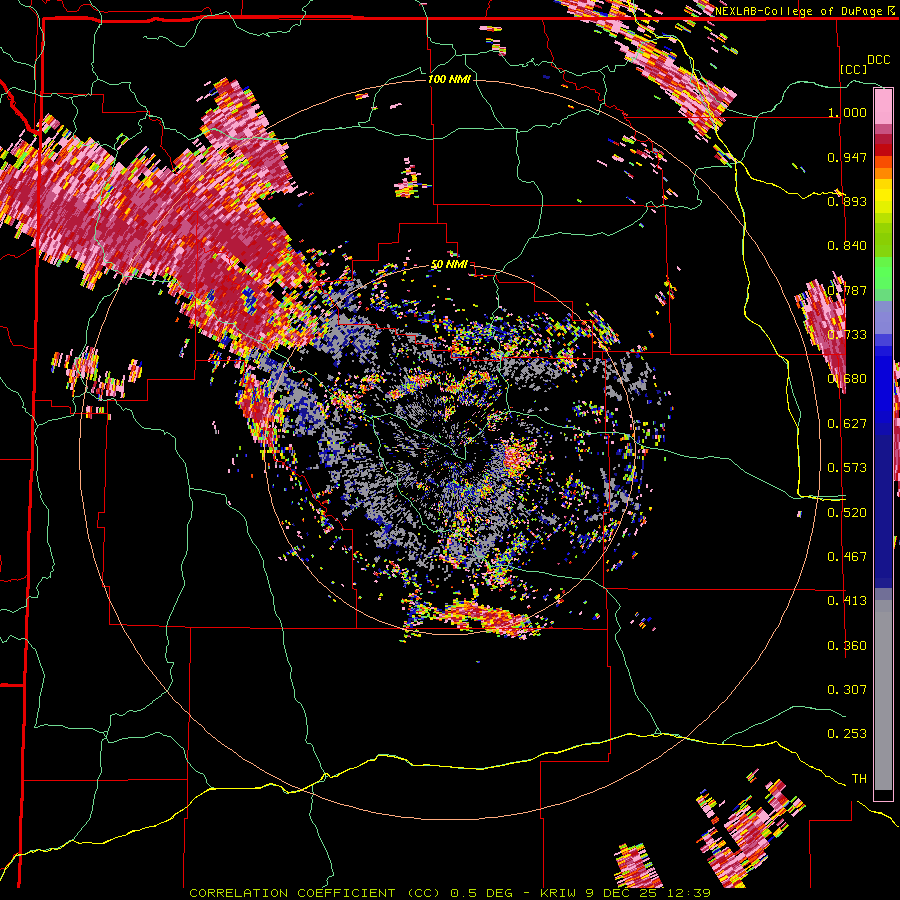The image size is (900, 900).
Task: Pick the pink segment atop color bar
Action: click(x=883, y=106)
